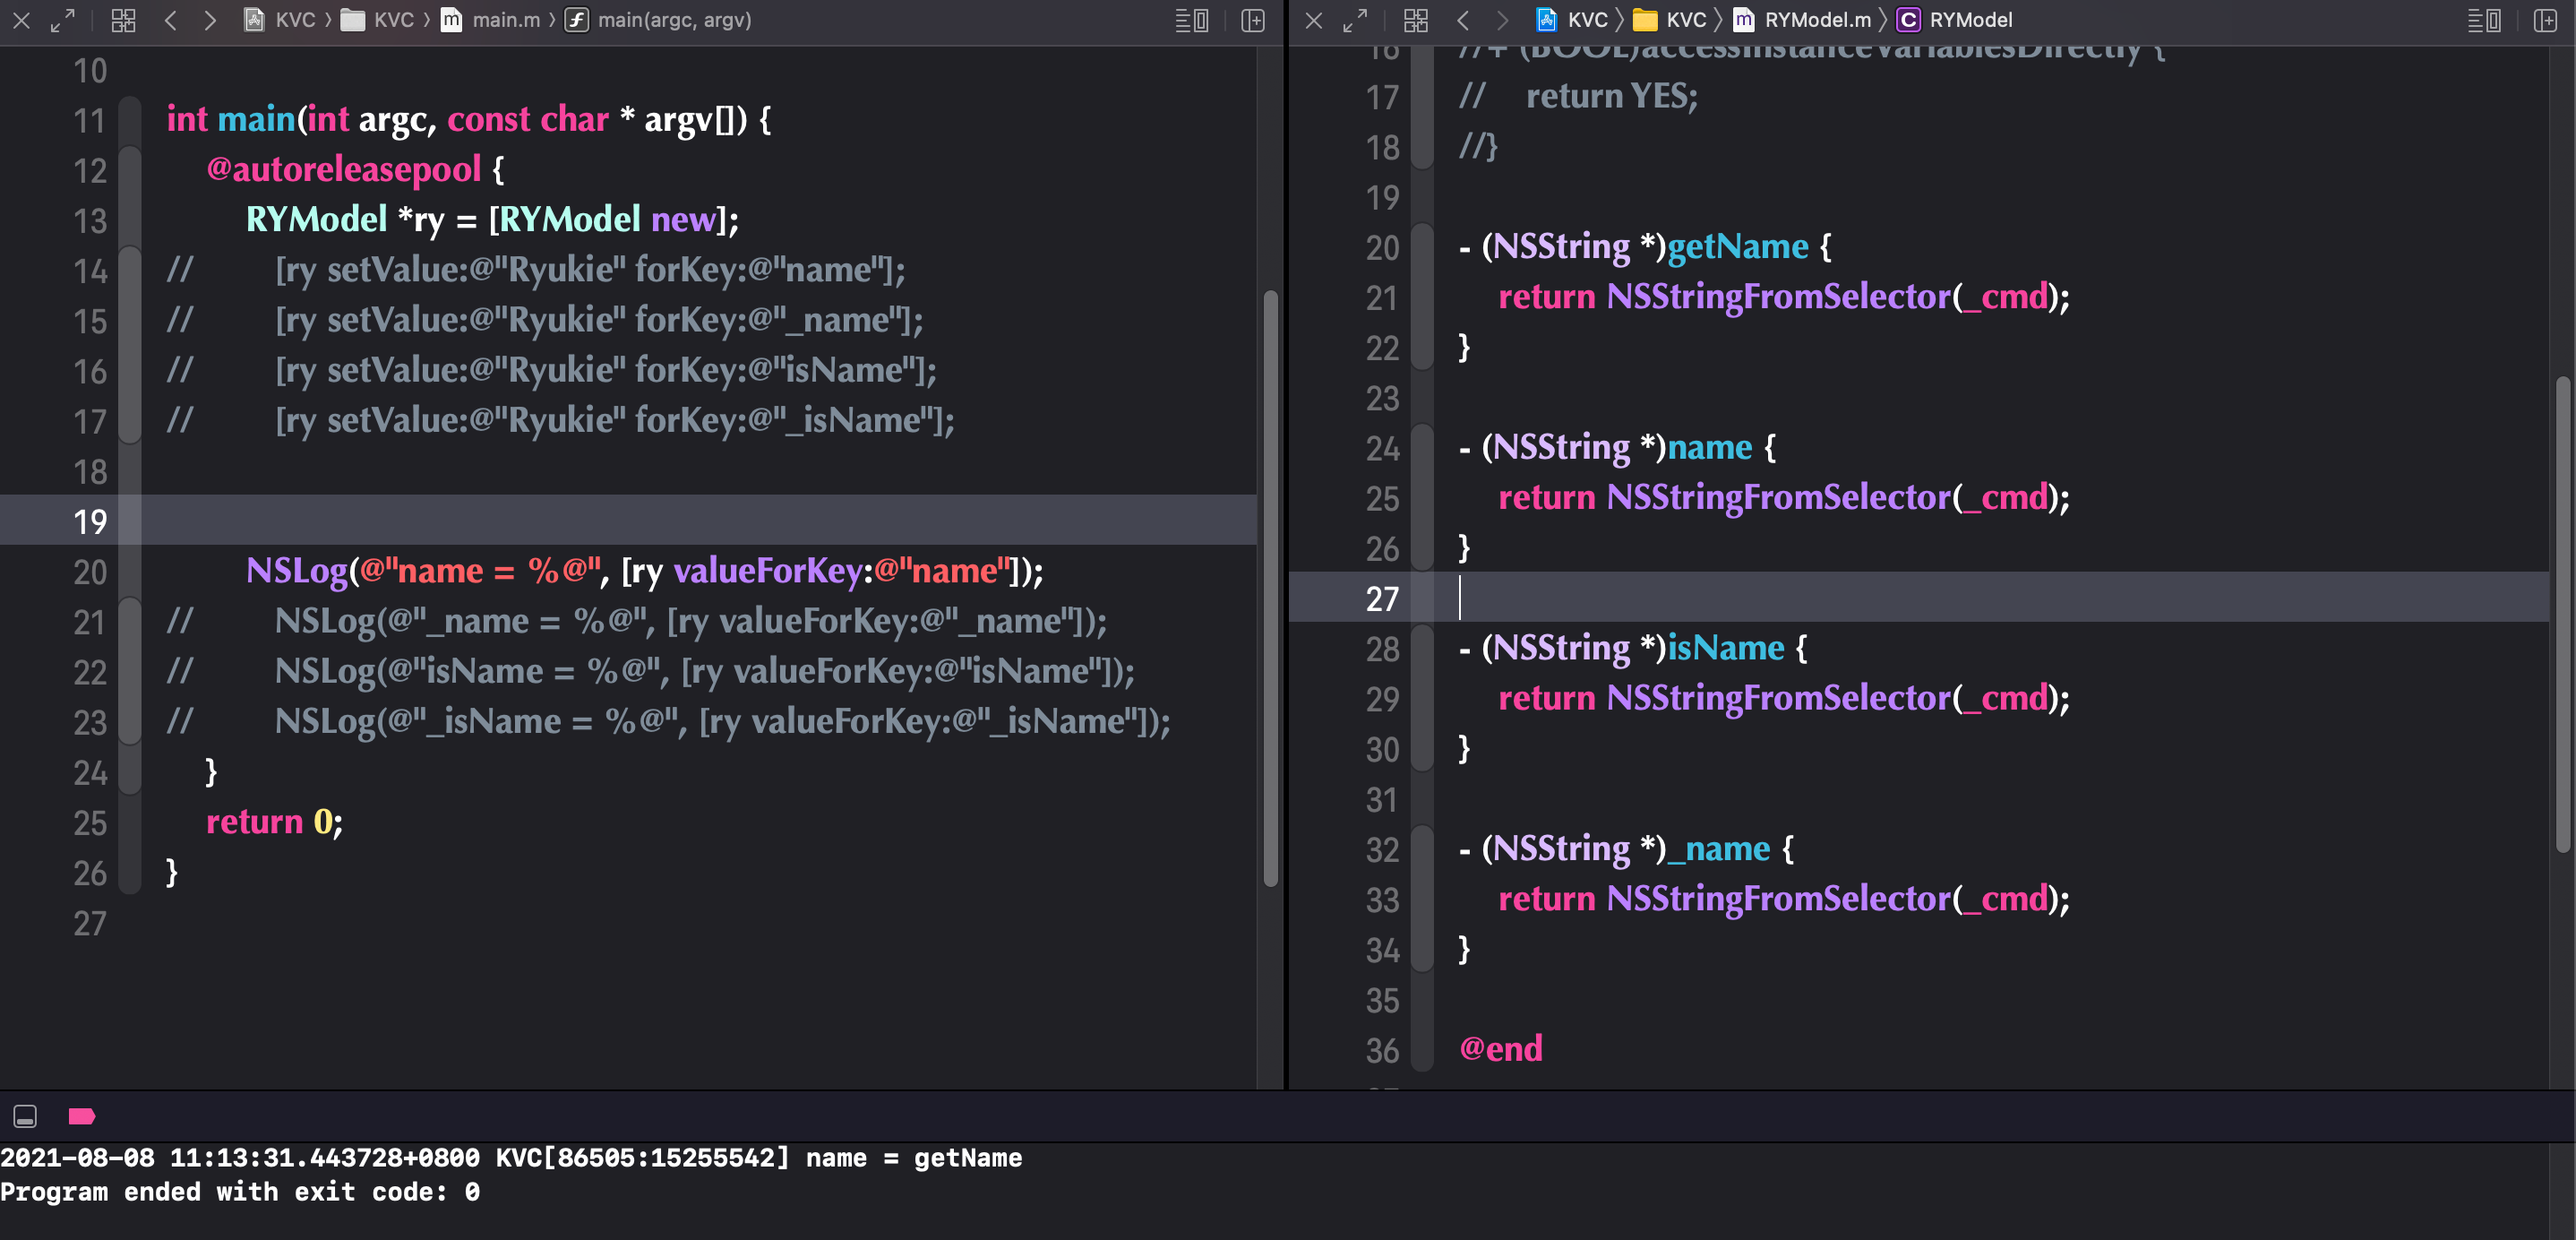The width and height of the screenshot is (2576, 1240).
Task: Hide the debug console area
Action: click(x=25, y=1116)
